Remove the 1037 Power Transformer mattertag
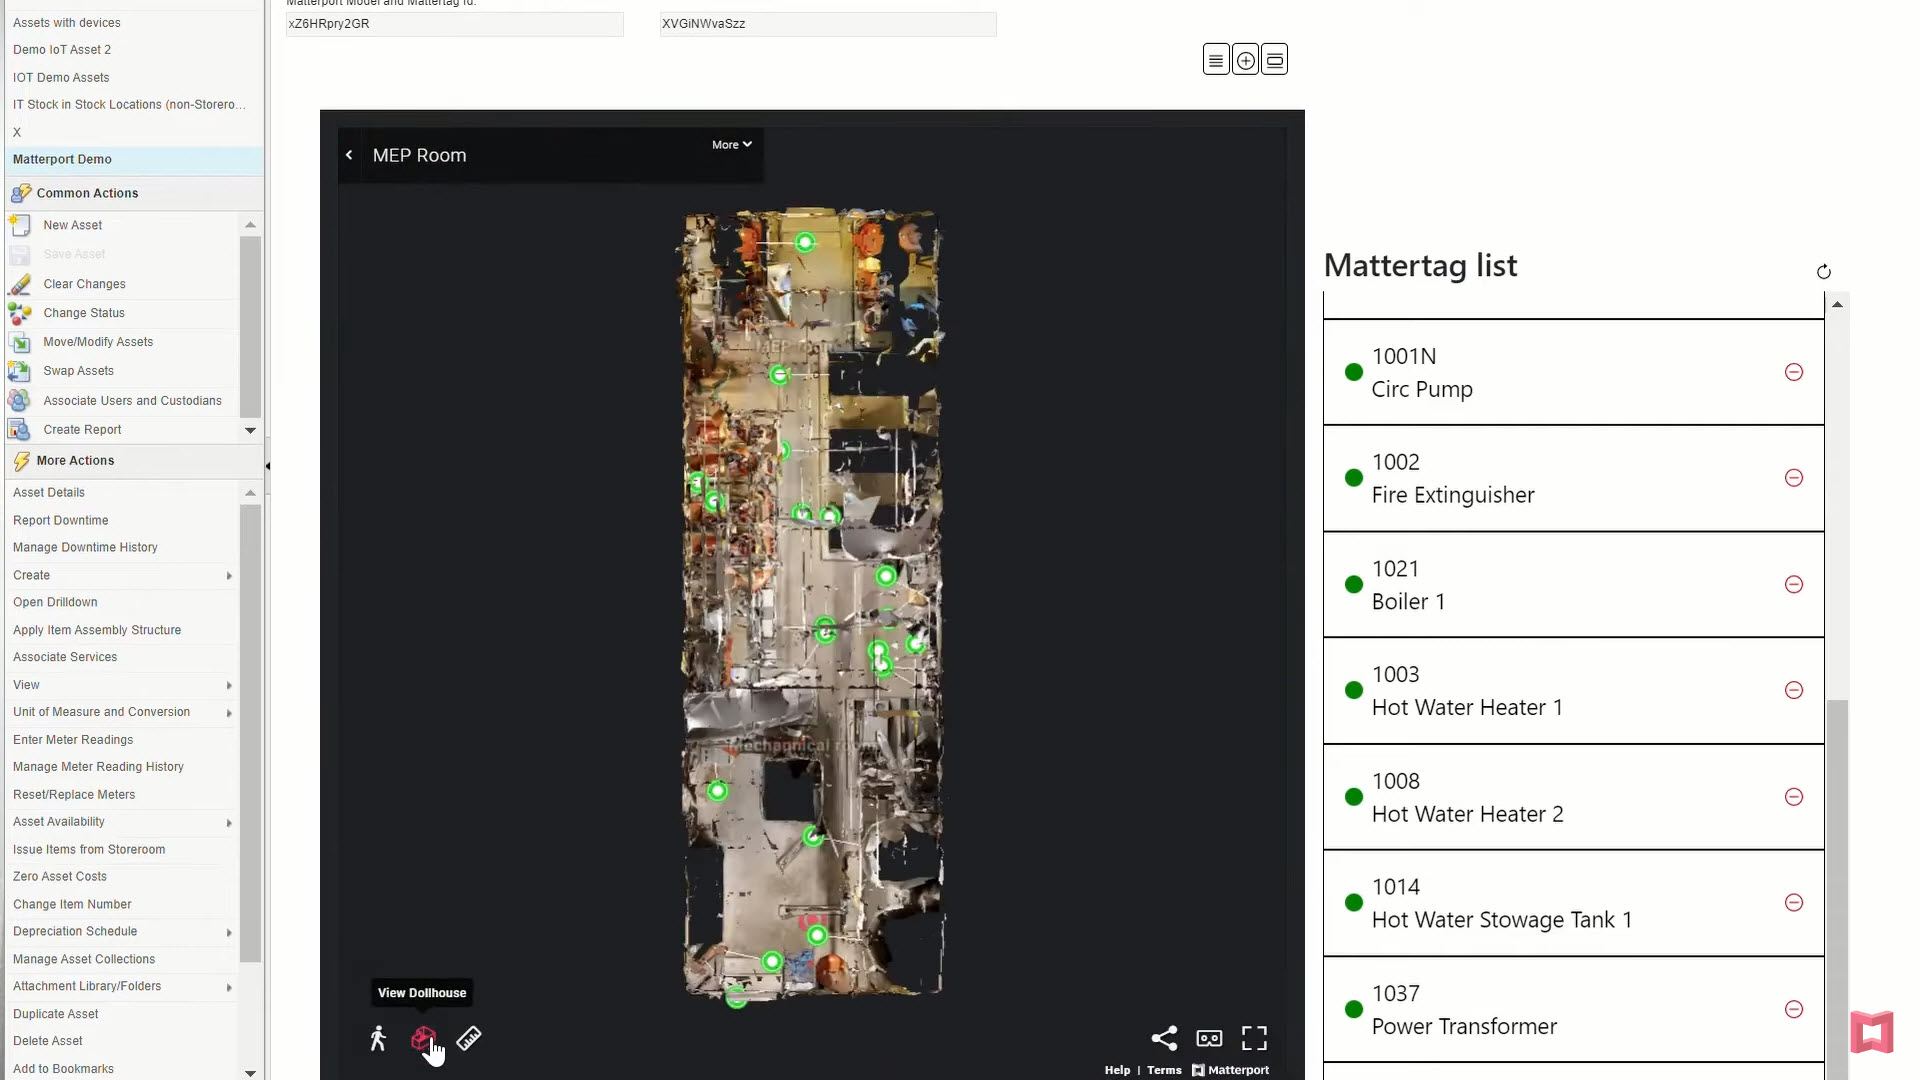1920x1080 pixels. 1794,1009
